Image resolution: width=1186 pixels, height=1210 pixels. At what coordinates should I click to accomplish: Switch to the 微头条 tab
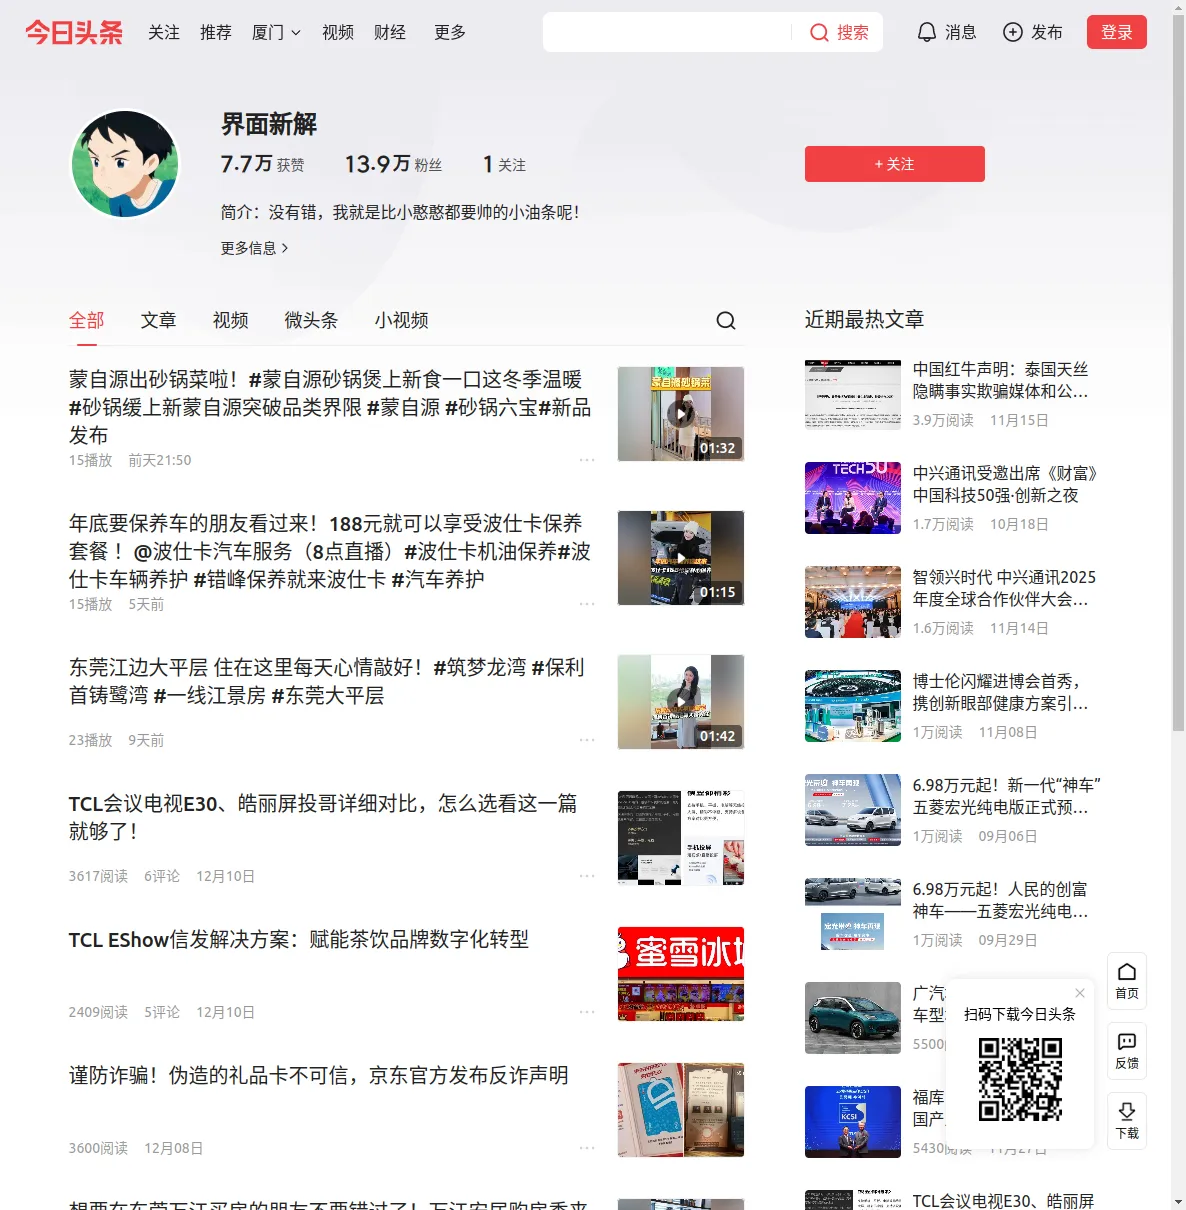click(x=312, y=320)
